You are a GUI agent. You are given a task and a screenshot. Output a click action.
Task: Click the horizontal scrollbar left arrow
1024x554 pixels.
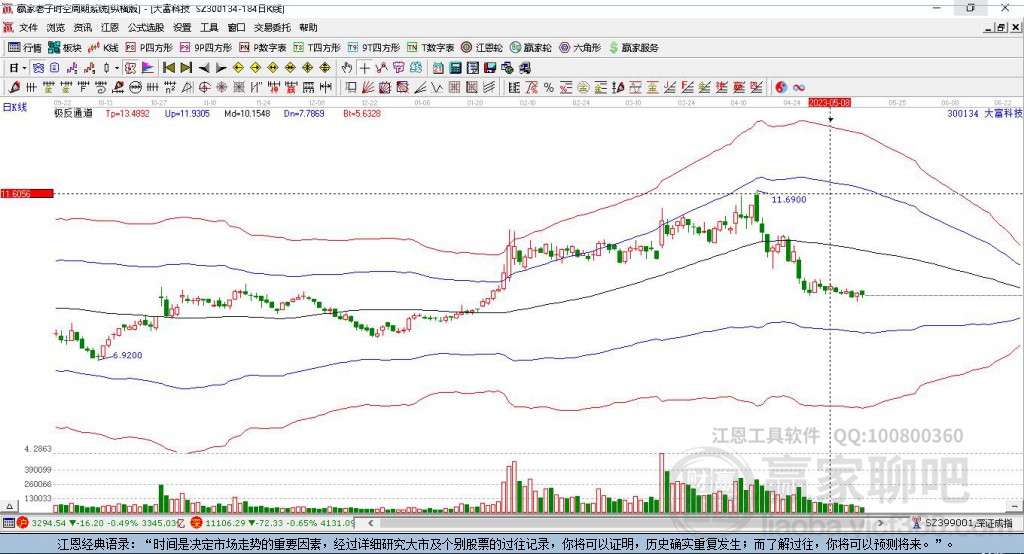(x=370, y=523)
